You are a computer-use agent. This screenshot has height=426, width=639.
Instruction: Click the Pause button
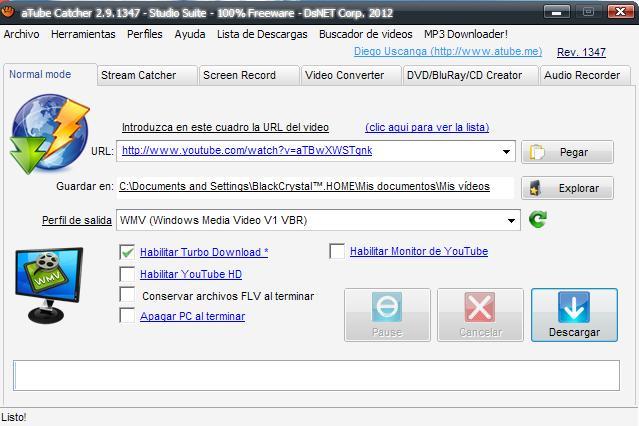click(387, 315)
